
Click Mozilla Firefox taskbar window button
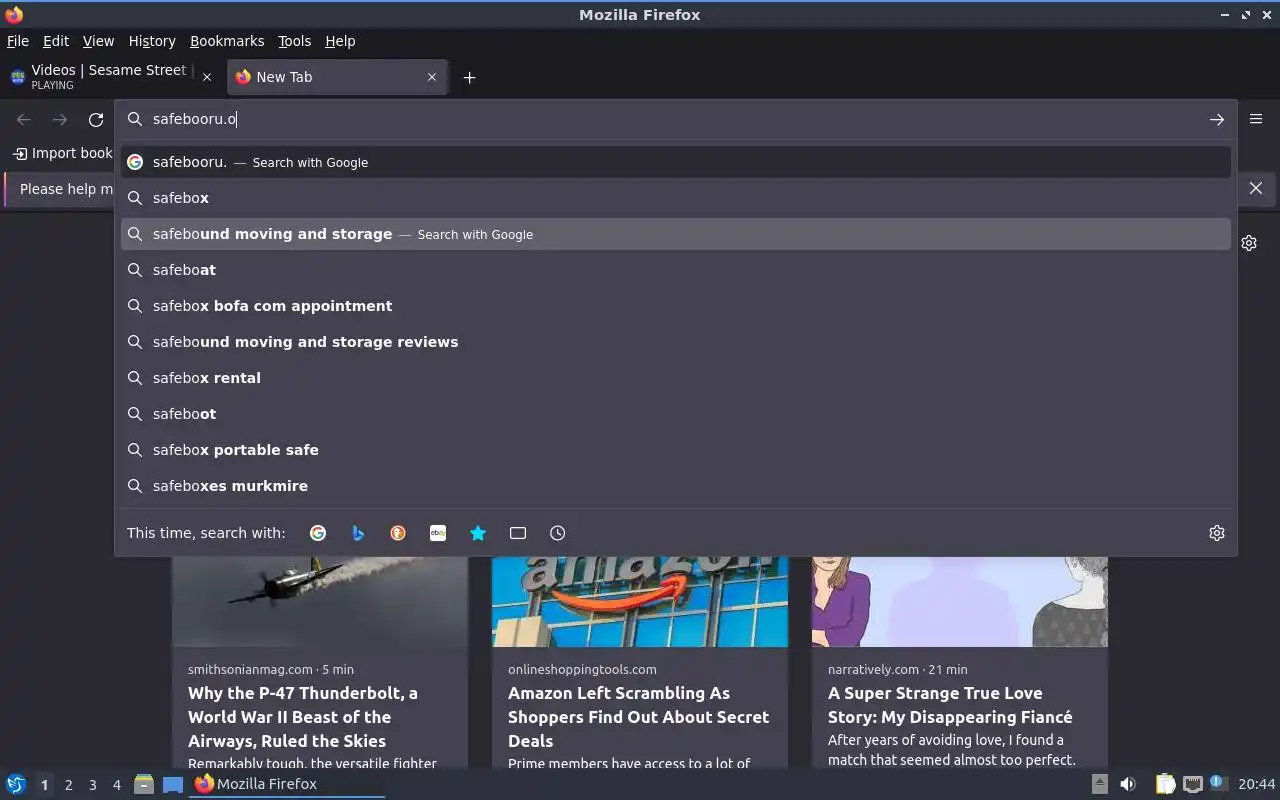tap(288, 784)
